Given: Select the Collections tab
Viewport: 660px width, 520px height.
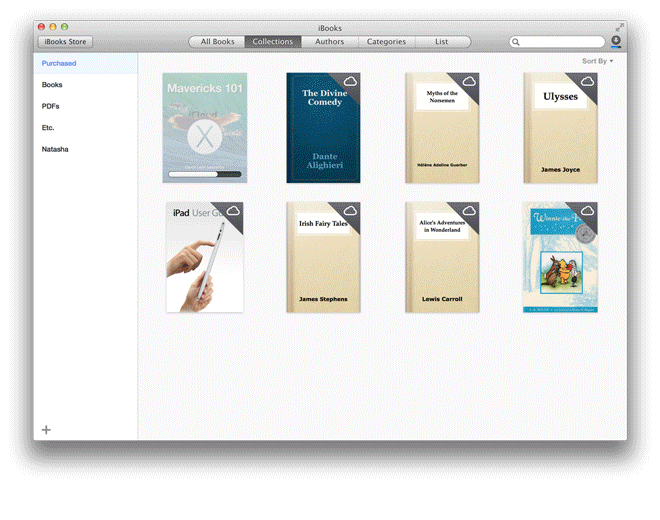Looking at the screenshot, I should [273, 42].
